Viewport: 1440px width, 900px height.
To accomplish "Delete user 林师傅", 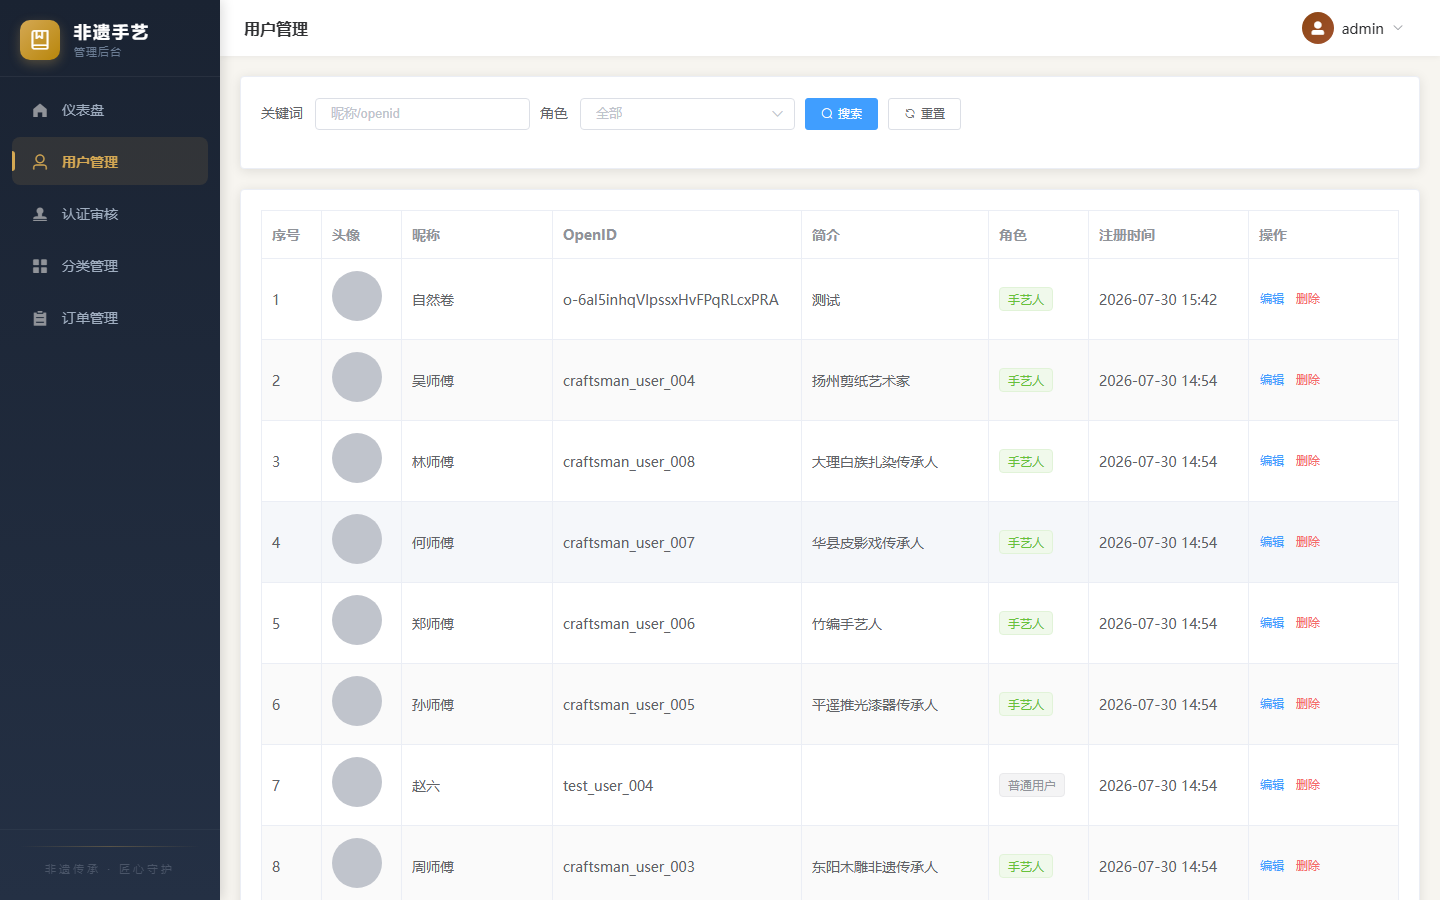I will tap(1308, 461).
